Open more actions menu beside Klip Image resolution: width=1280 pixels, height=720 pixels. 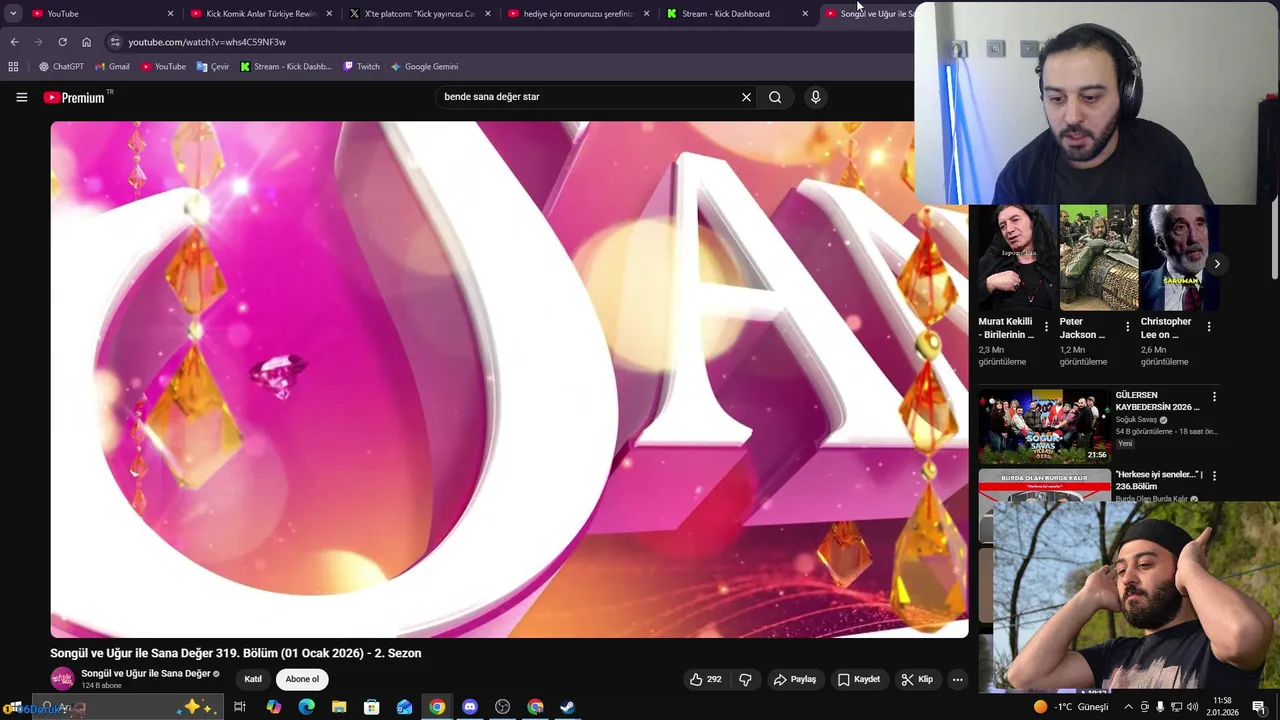click(957, 679)
